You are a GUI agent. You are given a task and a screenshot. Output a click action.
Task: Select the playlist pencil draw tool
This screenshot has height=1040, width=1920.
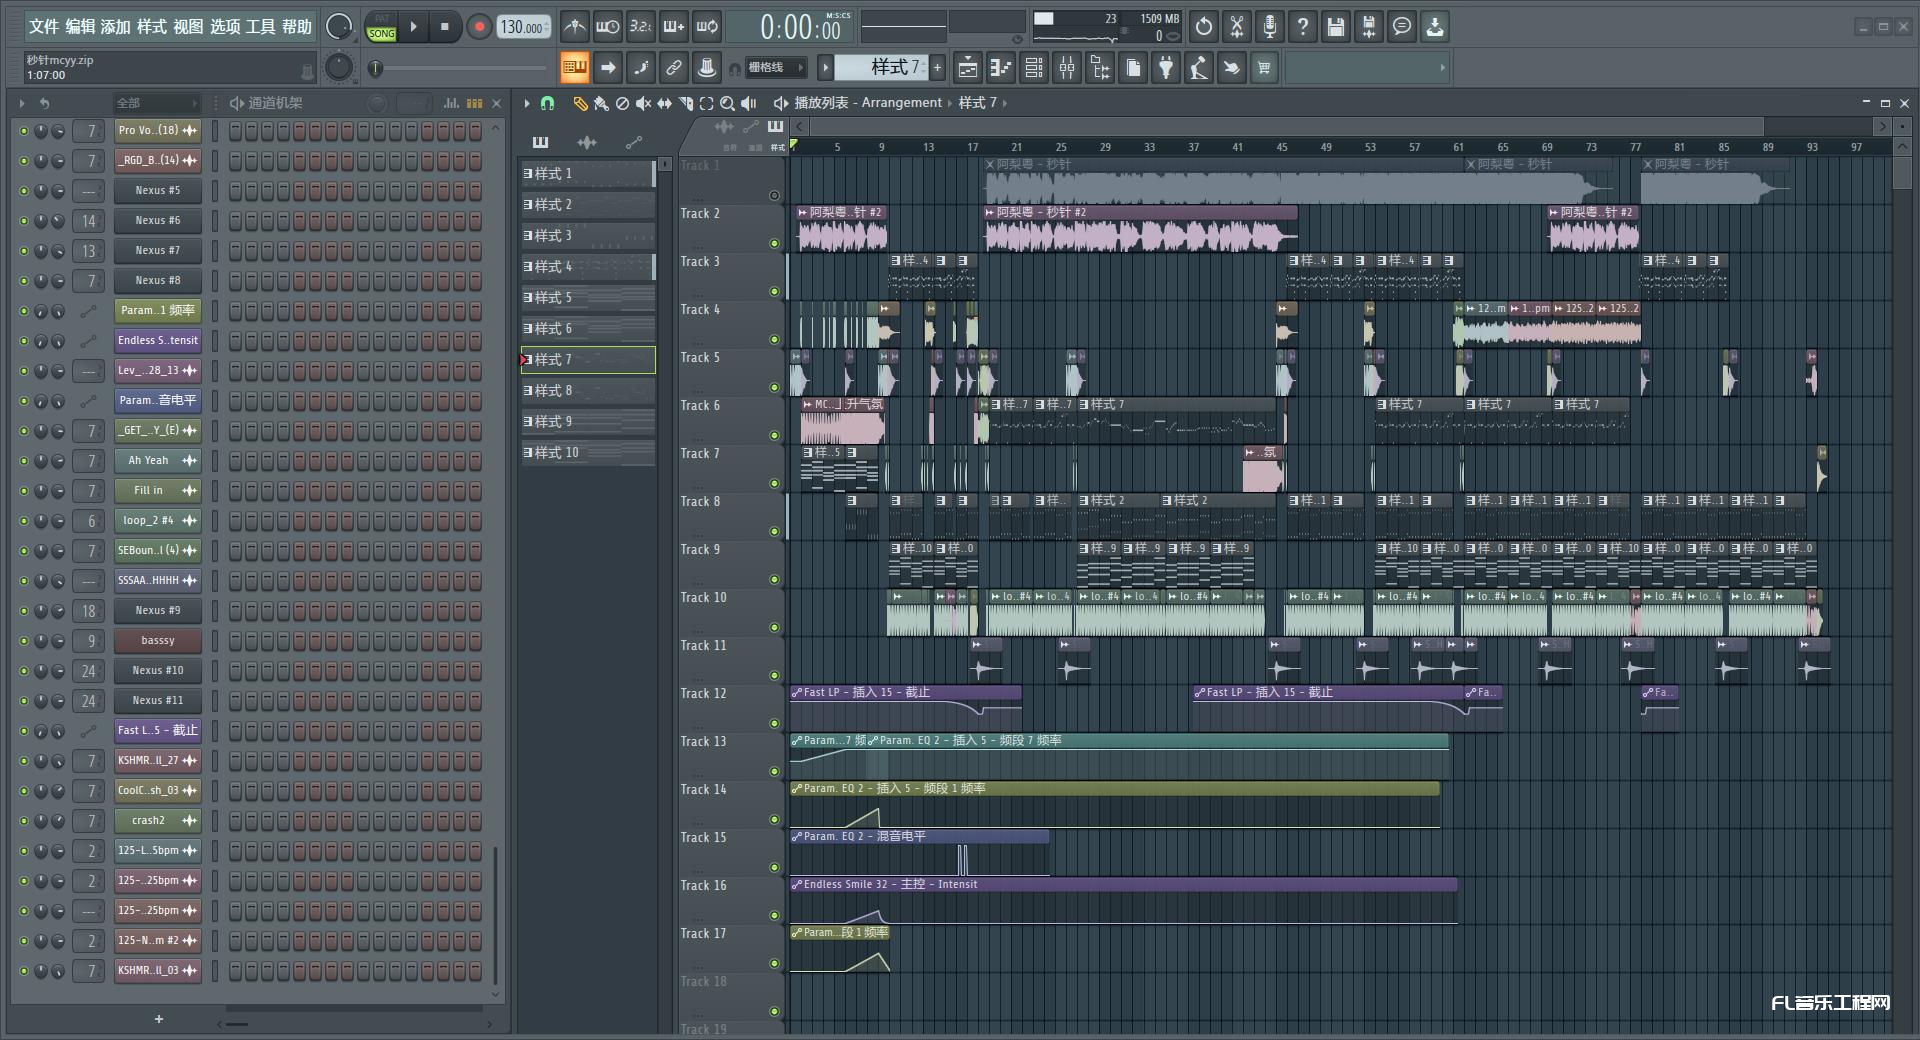point(580,103)
